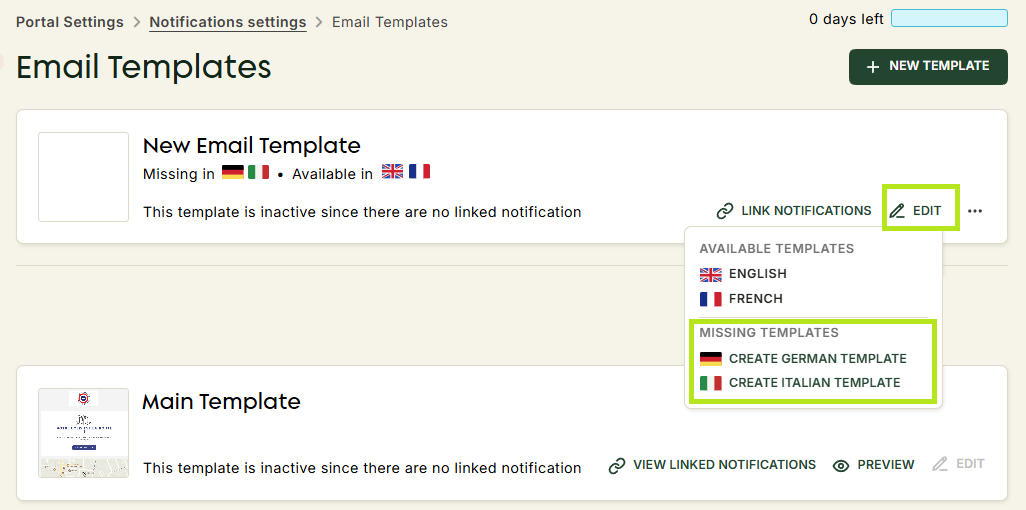Click the New Template button

tap(928, 67)
